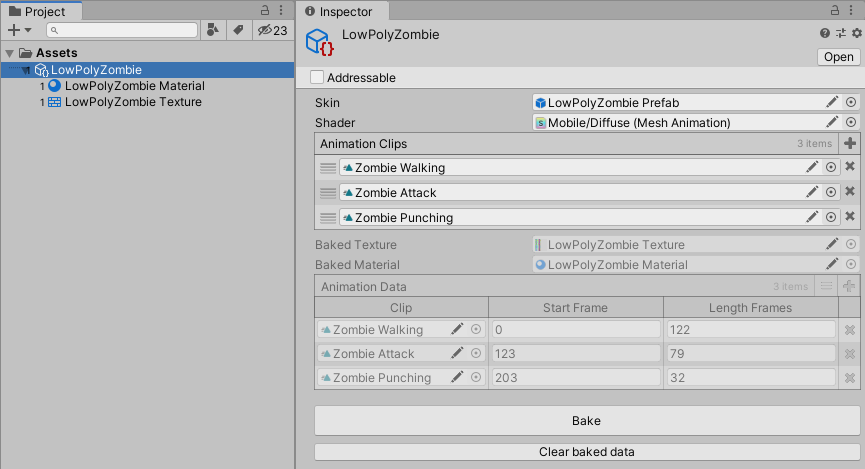Viewport: 865px width, 469px height.
Task: Select LowPolyZombie Material in Project
Action: point(135,86)
